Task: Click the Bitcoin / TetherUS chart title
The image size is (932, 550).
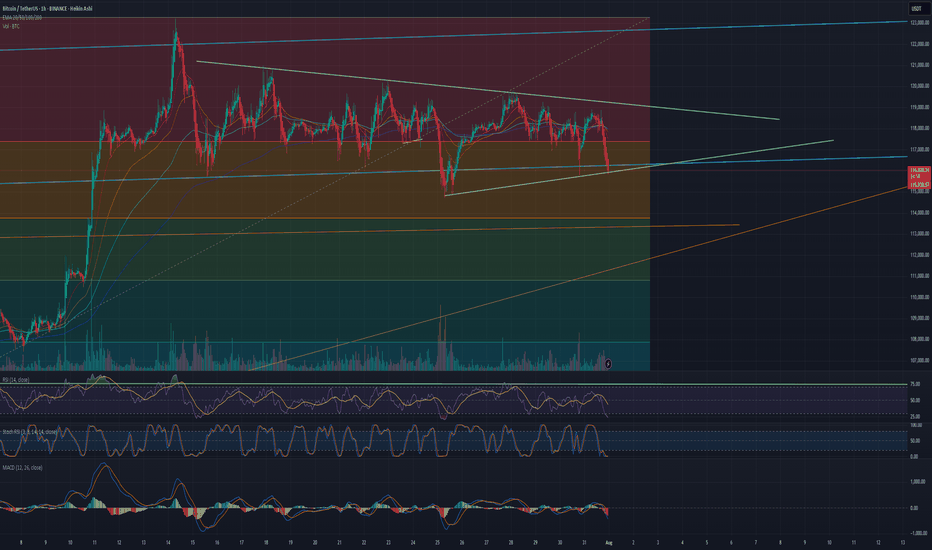Action: pos(46,9)
